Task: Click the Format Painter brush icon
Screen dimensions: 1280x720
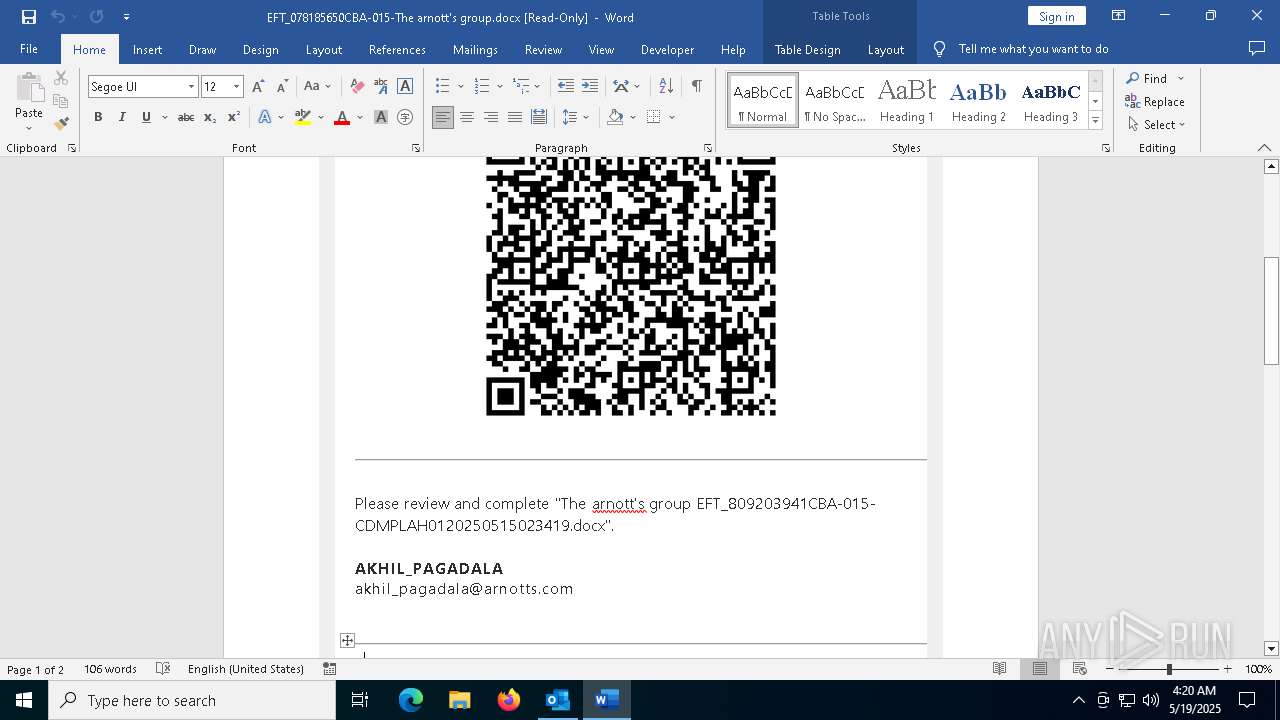Action: (x=61, y=124)
